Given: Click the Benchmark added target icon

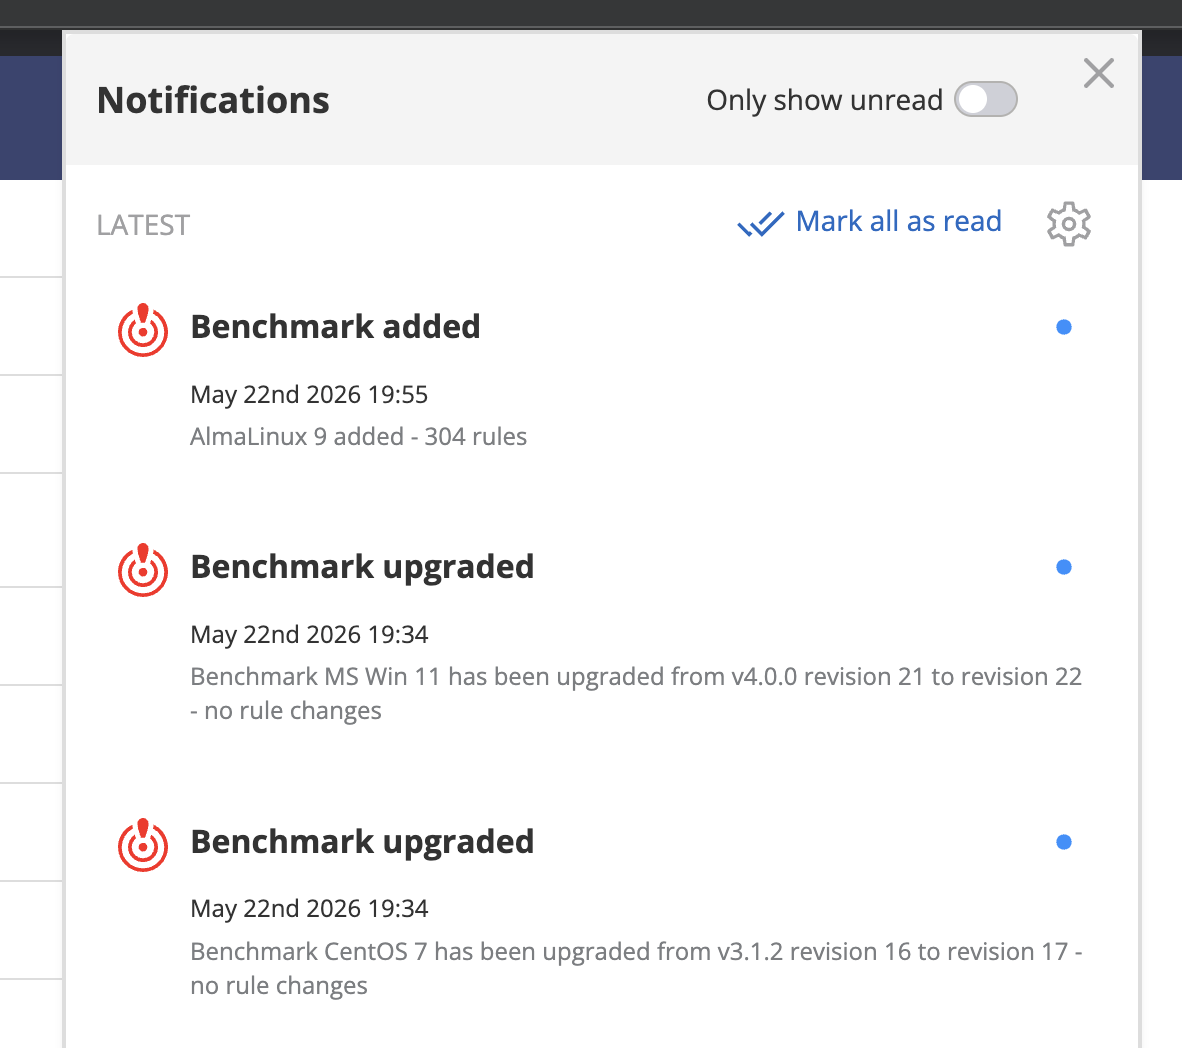Looking at the screenshot, I should point(142,329).
